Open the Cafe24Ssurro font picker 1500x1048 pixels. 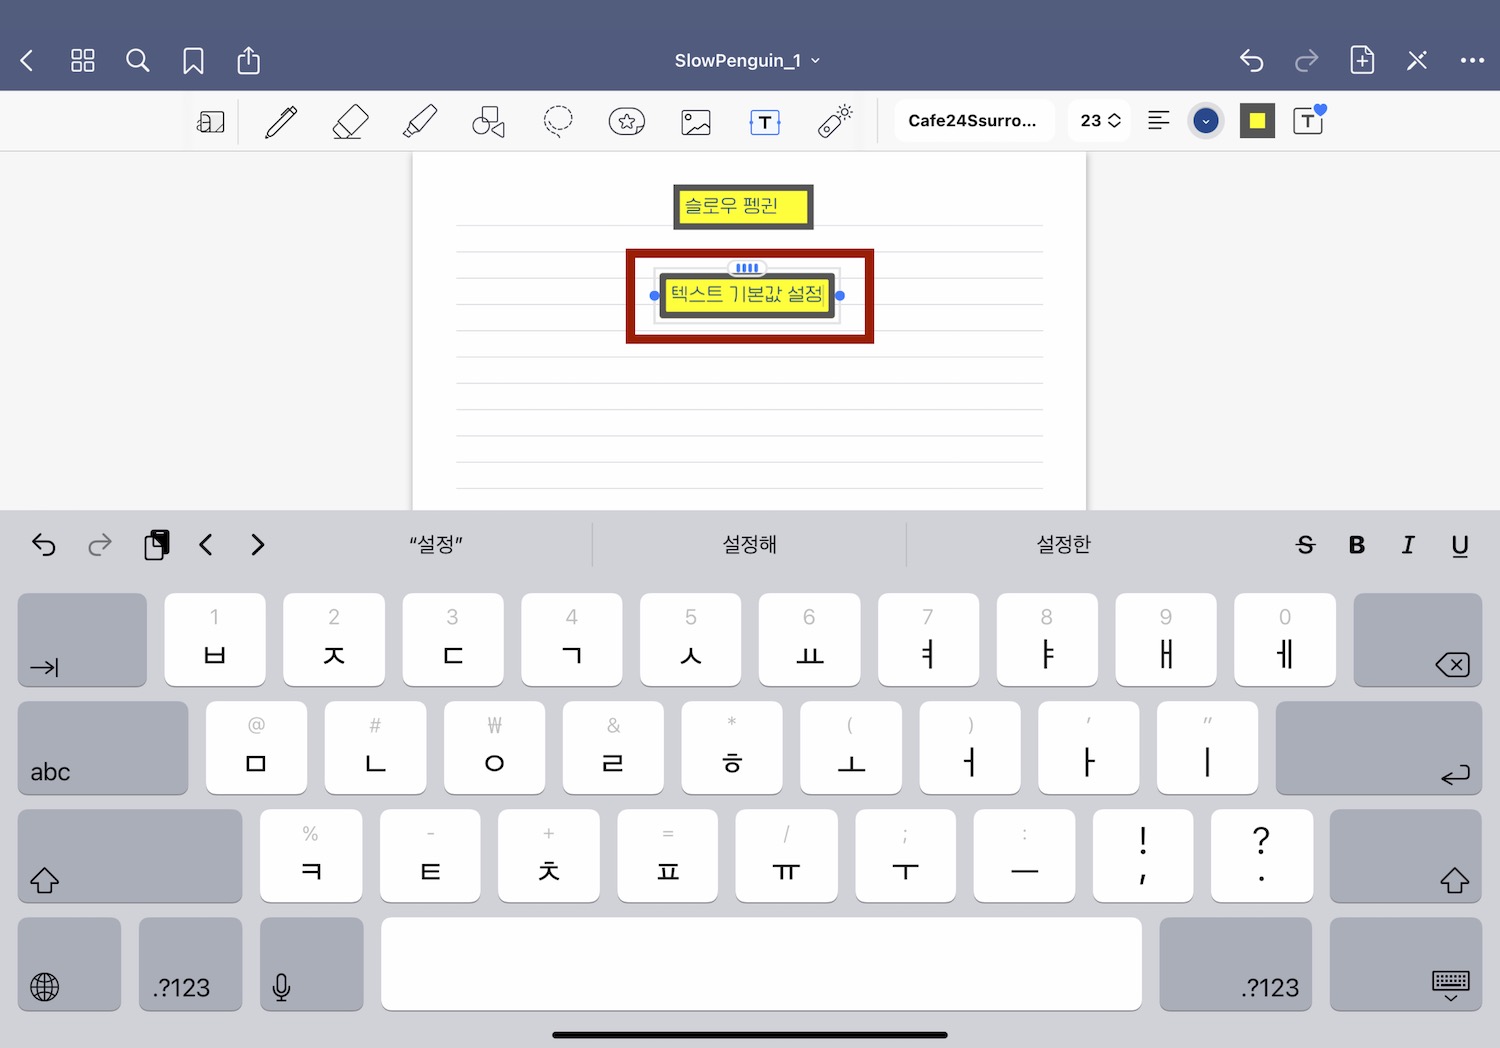(973, 121)
